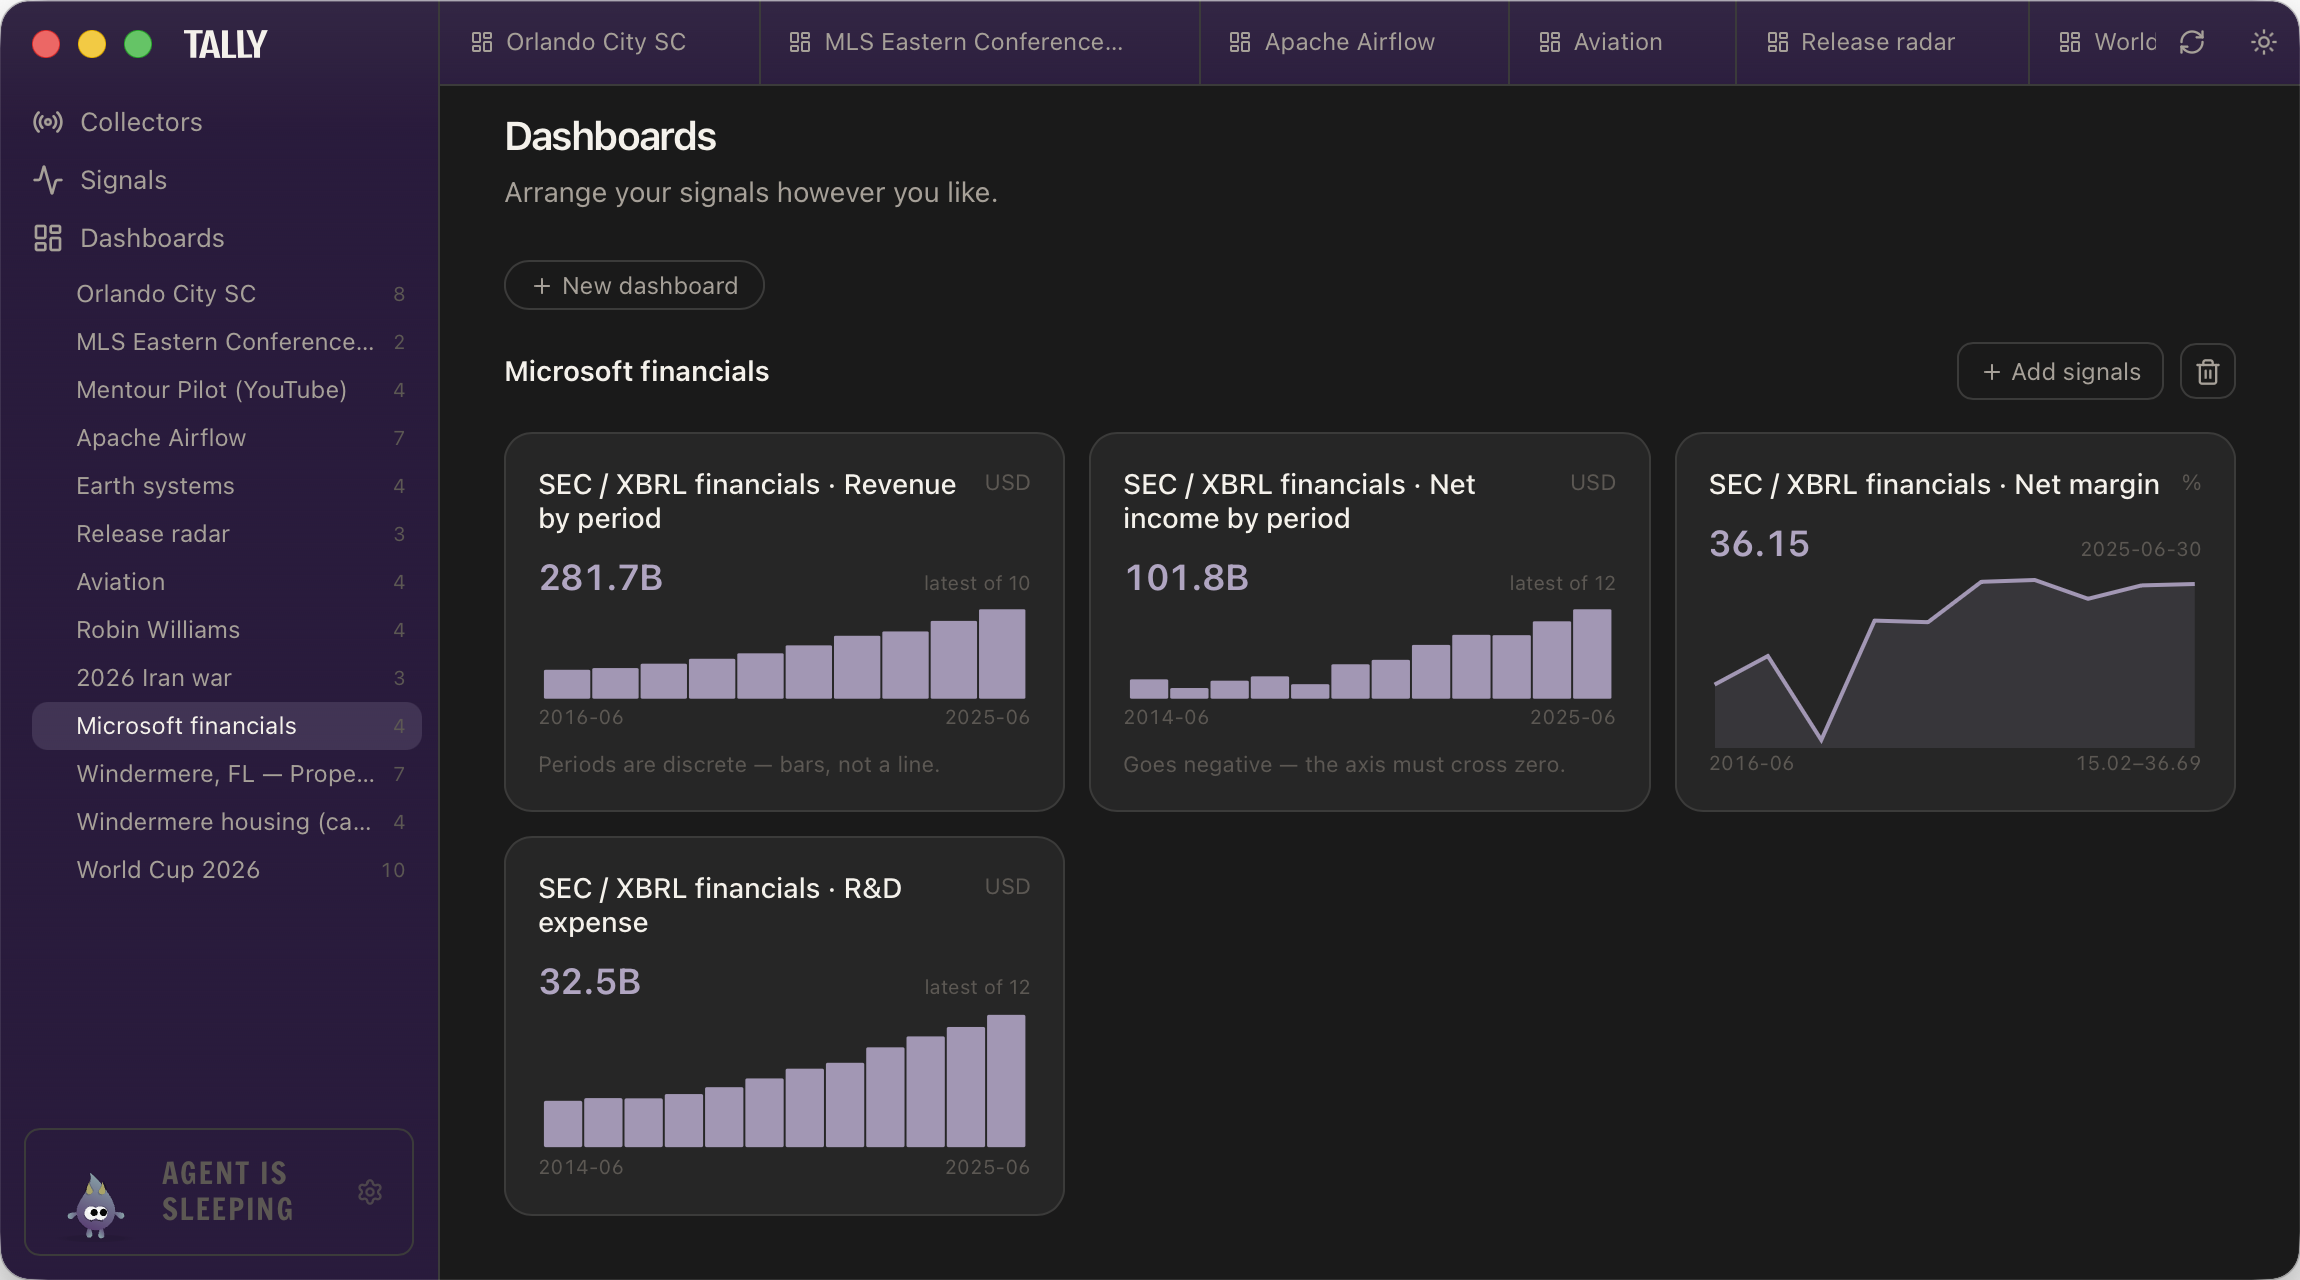Select Microsoft financials in the sidebar

(x=226, y=726)
